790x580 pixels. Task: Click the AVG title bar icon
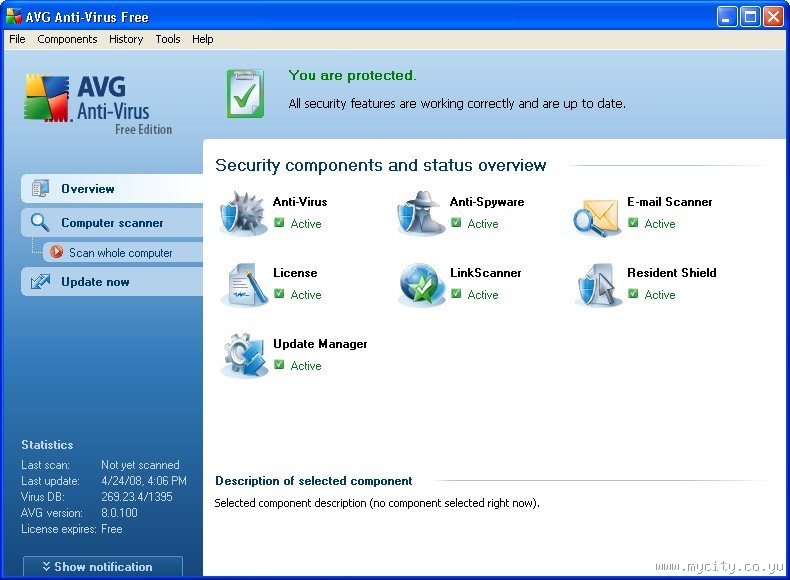pyautogui.click(x=14, y=16)
